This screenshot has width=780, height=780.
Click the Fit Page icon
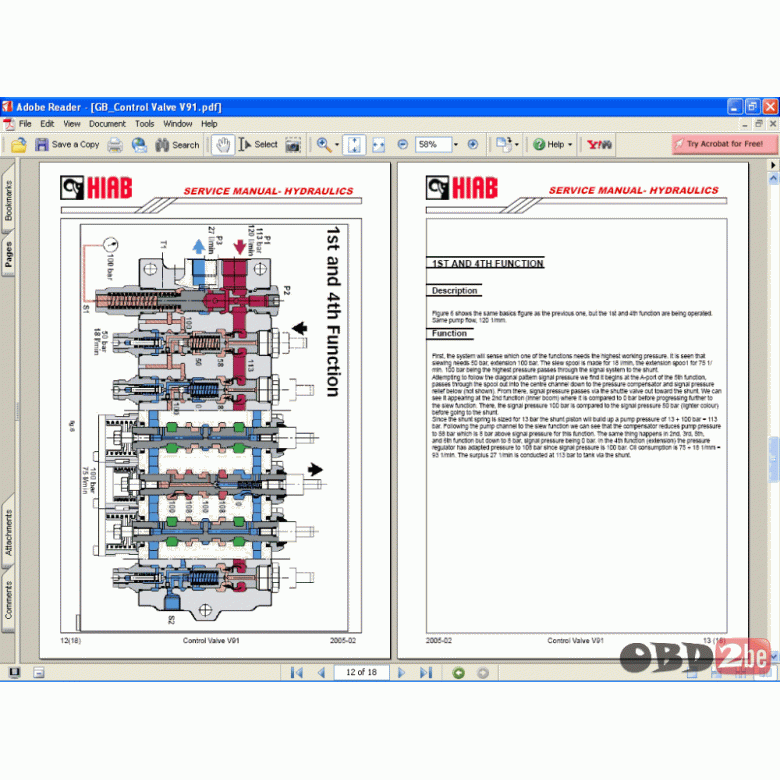pos(354,145)
